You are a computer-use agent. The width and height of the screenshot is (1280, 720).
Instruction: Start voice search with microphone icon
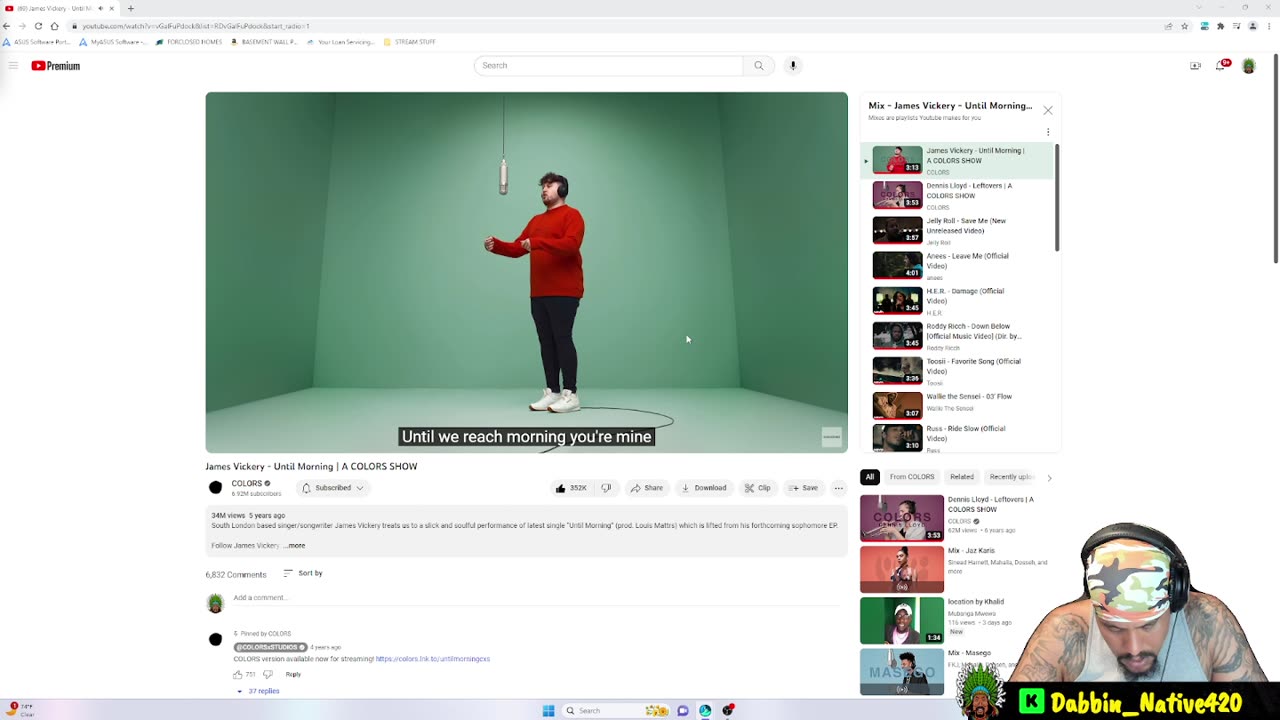[793, 66]
